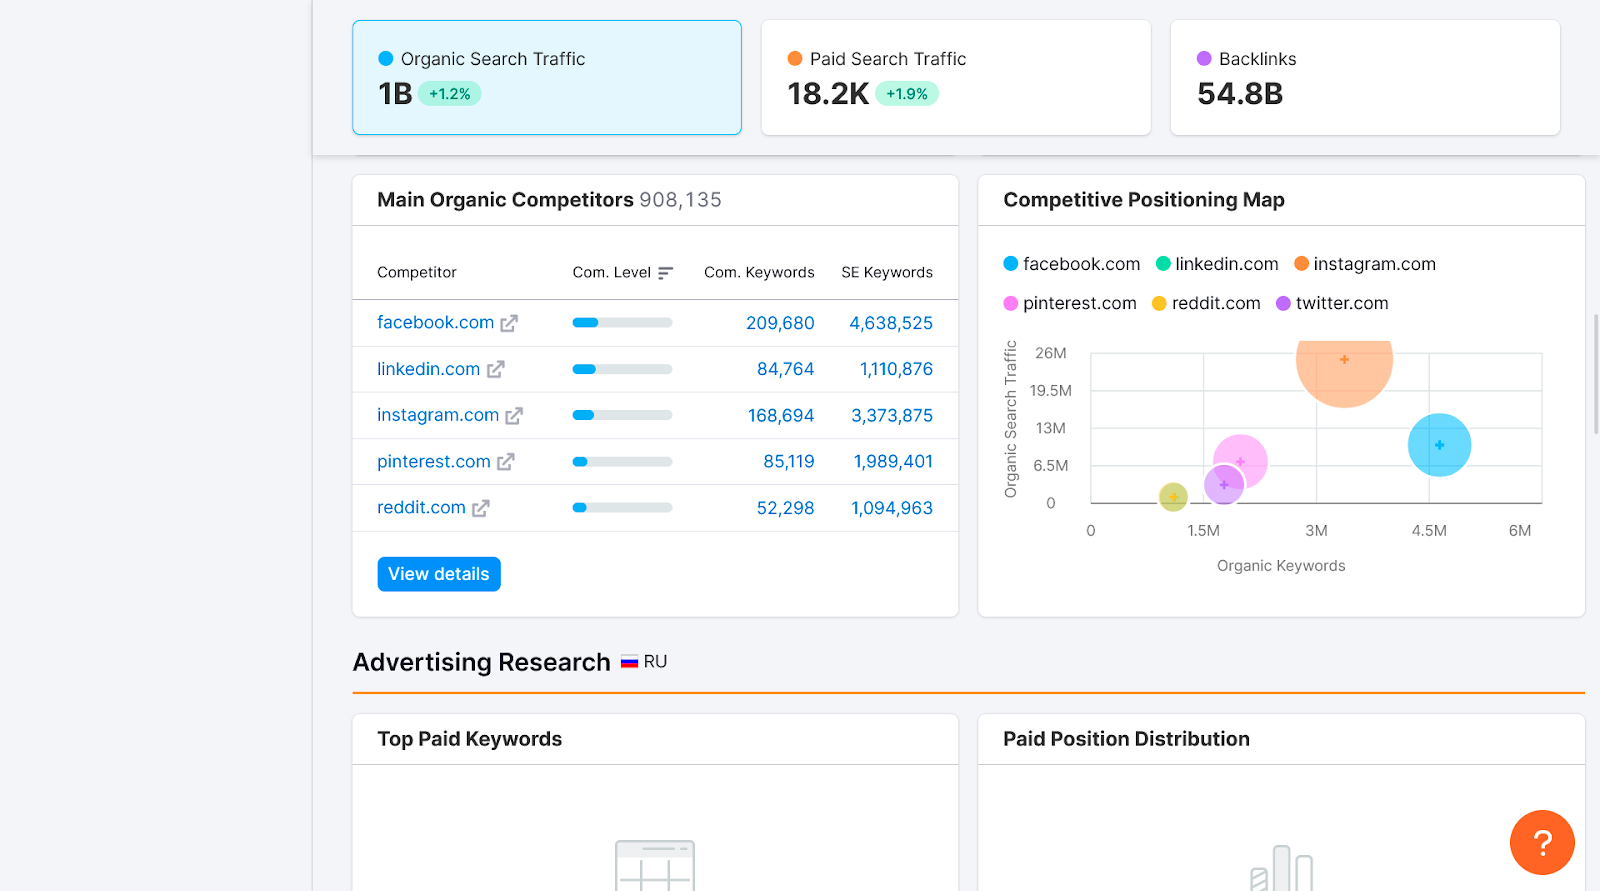Click the Com. Level column header
1600x891 pixels.
(611, 272)
